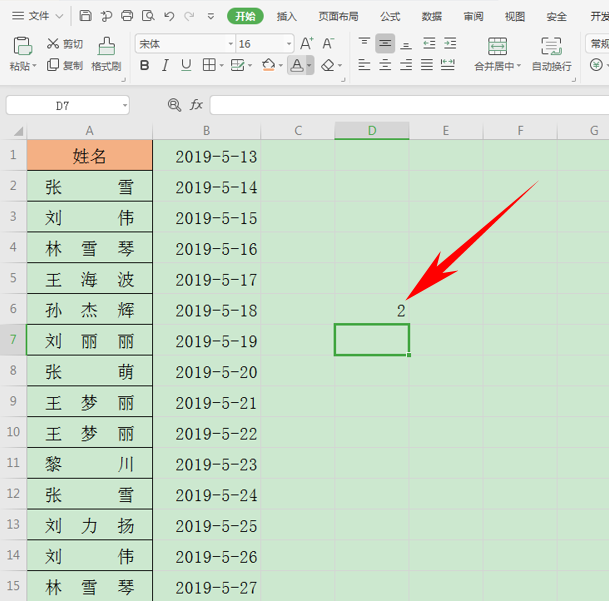
Task: Apply font color A icon
Action: (297, 65)
